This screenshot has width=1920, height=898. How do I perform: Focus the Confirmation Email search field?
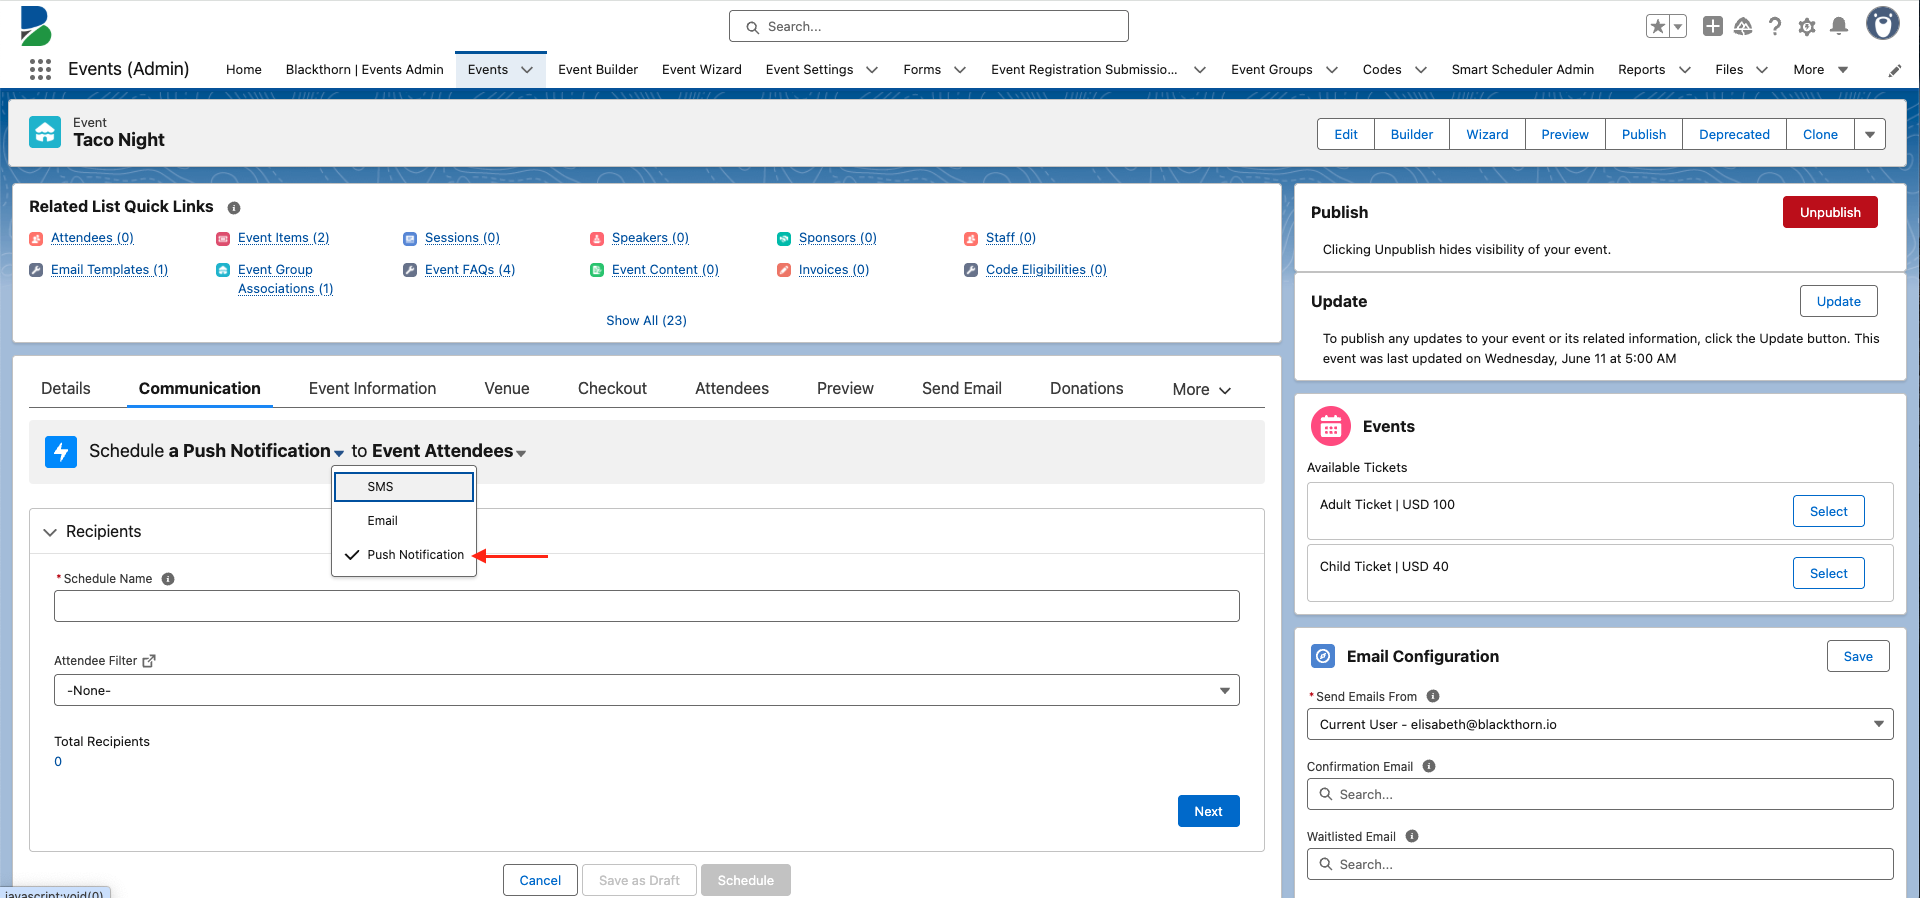(x=1600, y=794)
